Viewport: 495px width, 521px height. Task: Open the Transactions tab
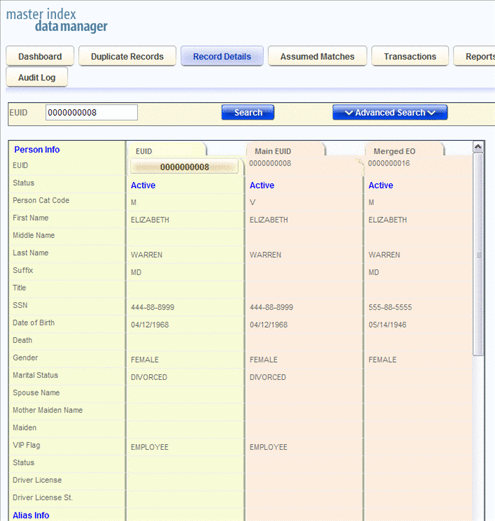[x=410, y=56]
